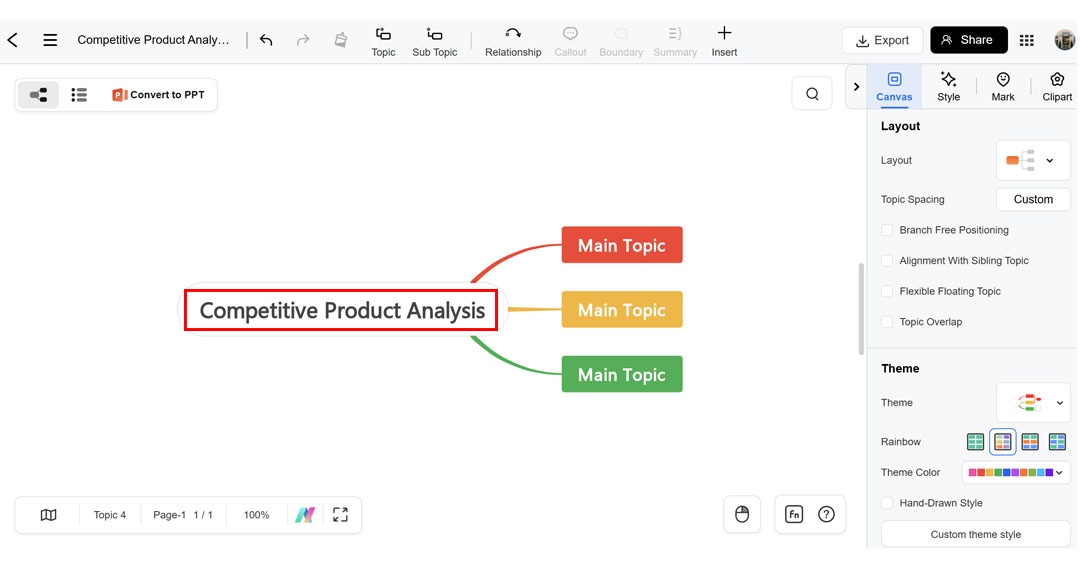
Task: Add a Sub Topic to the mind map
Action: (x=434, y=40)
